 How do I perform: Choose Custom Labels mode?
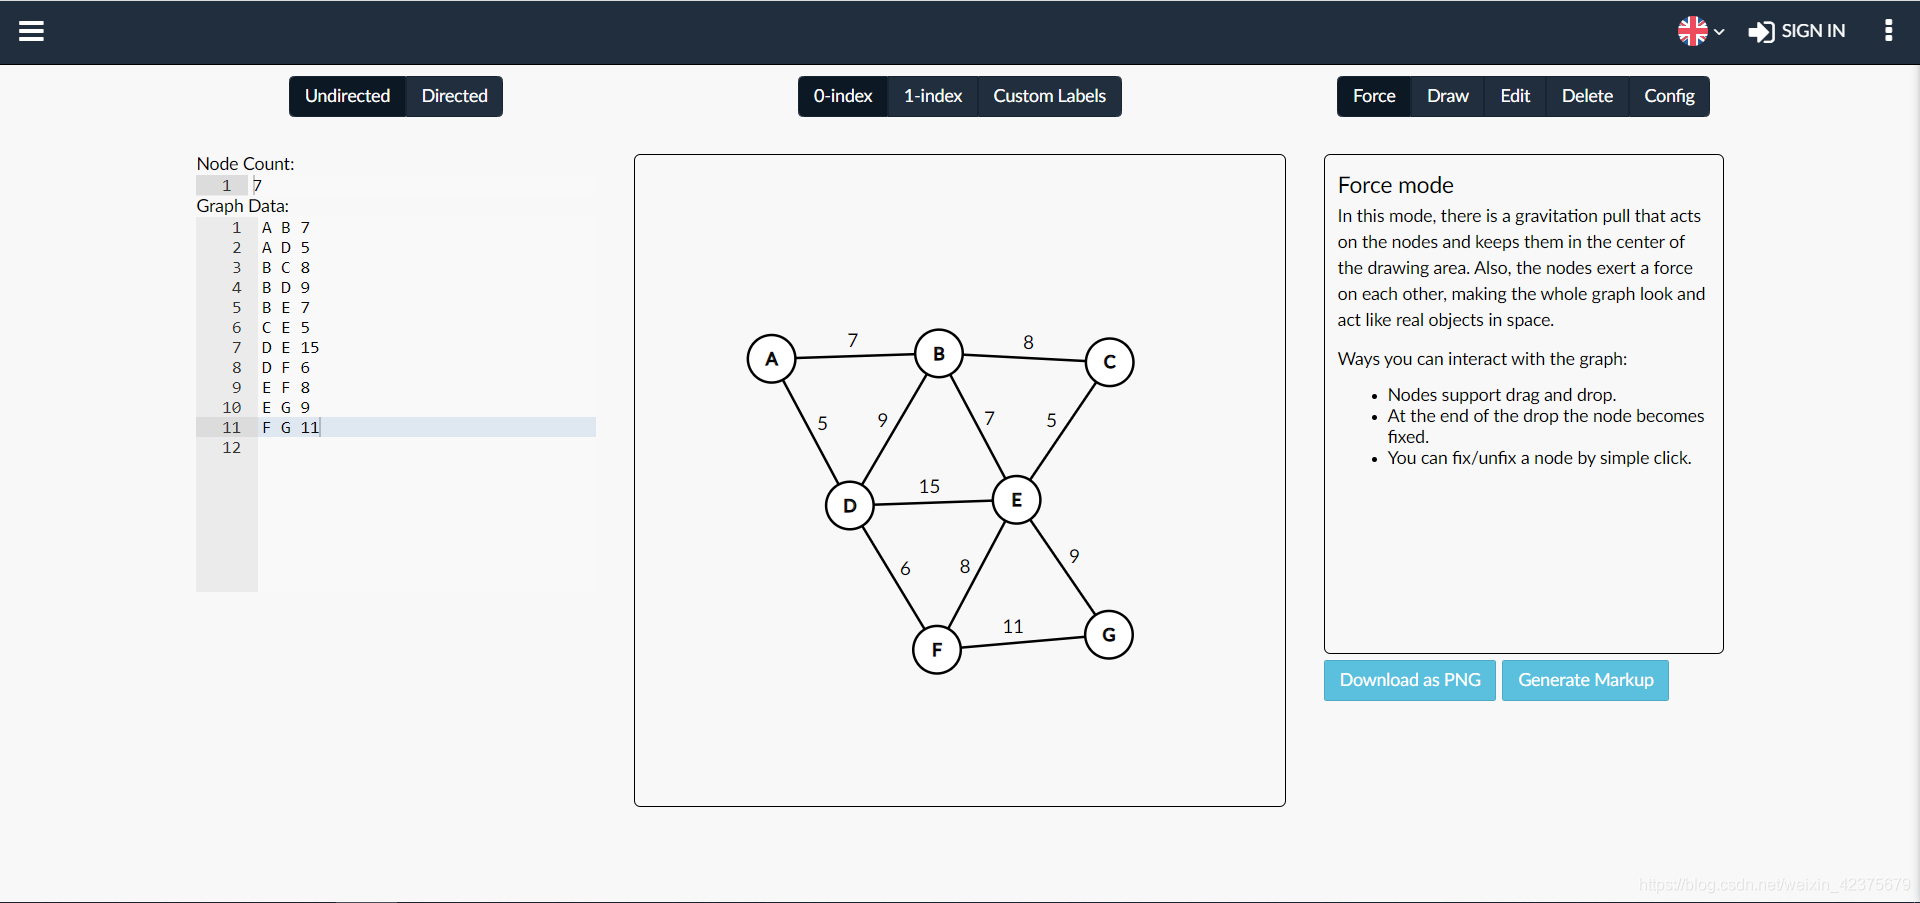tap(1049, 96)
